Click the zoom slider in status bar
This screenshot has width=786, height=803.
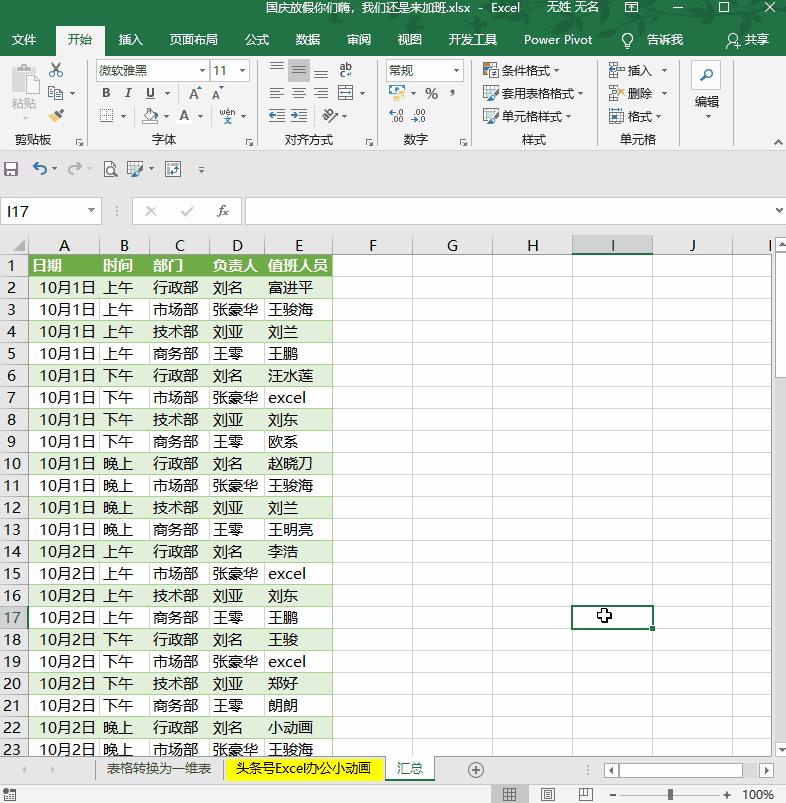click(x=670, y=794)
